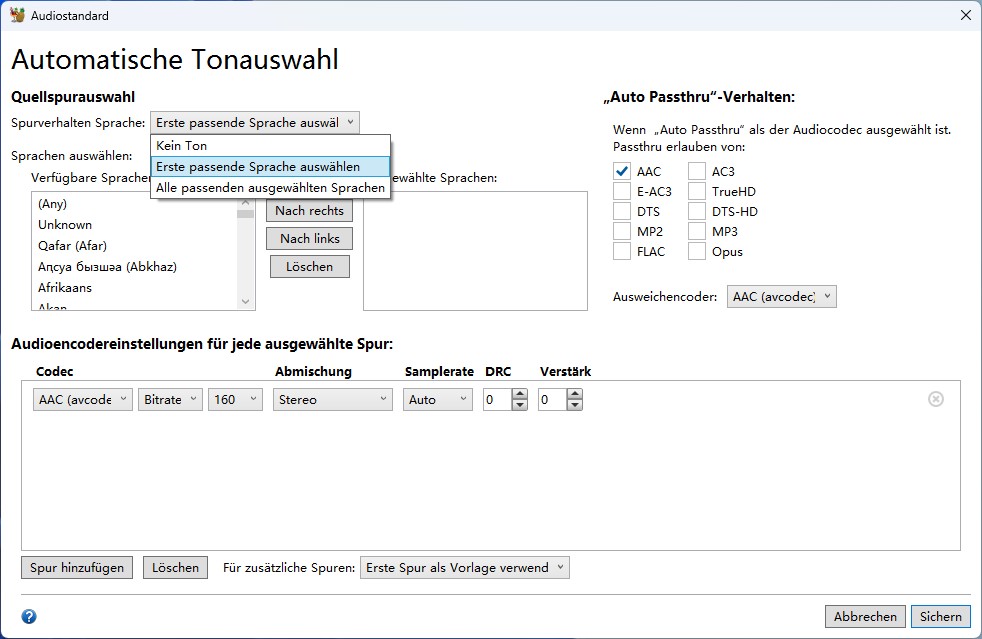The image size is (982, 639).
Task: Remove the audio track via its circled X
Action: pos(936,399)
